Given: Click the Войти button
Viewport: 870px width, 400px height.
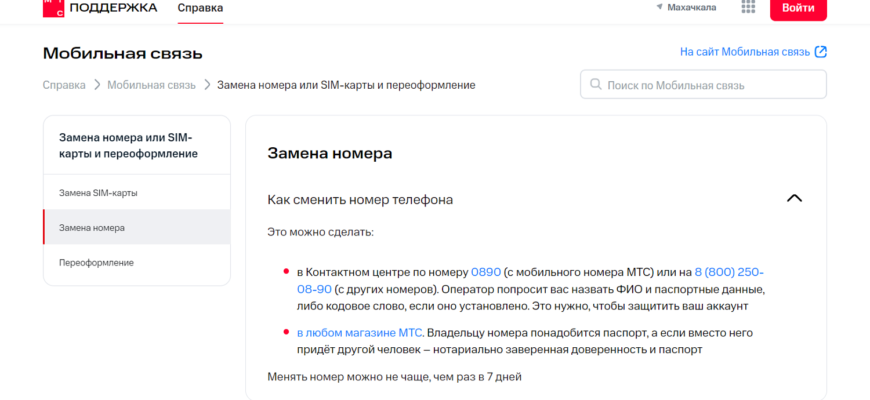Looking at the screenshot, I should (798, 8).
